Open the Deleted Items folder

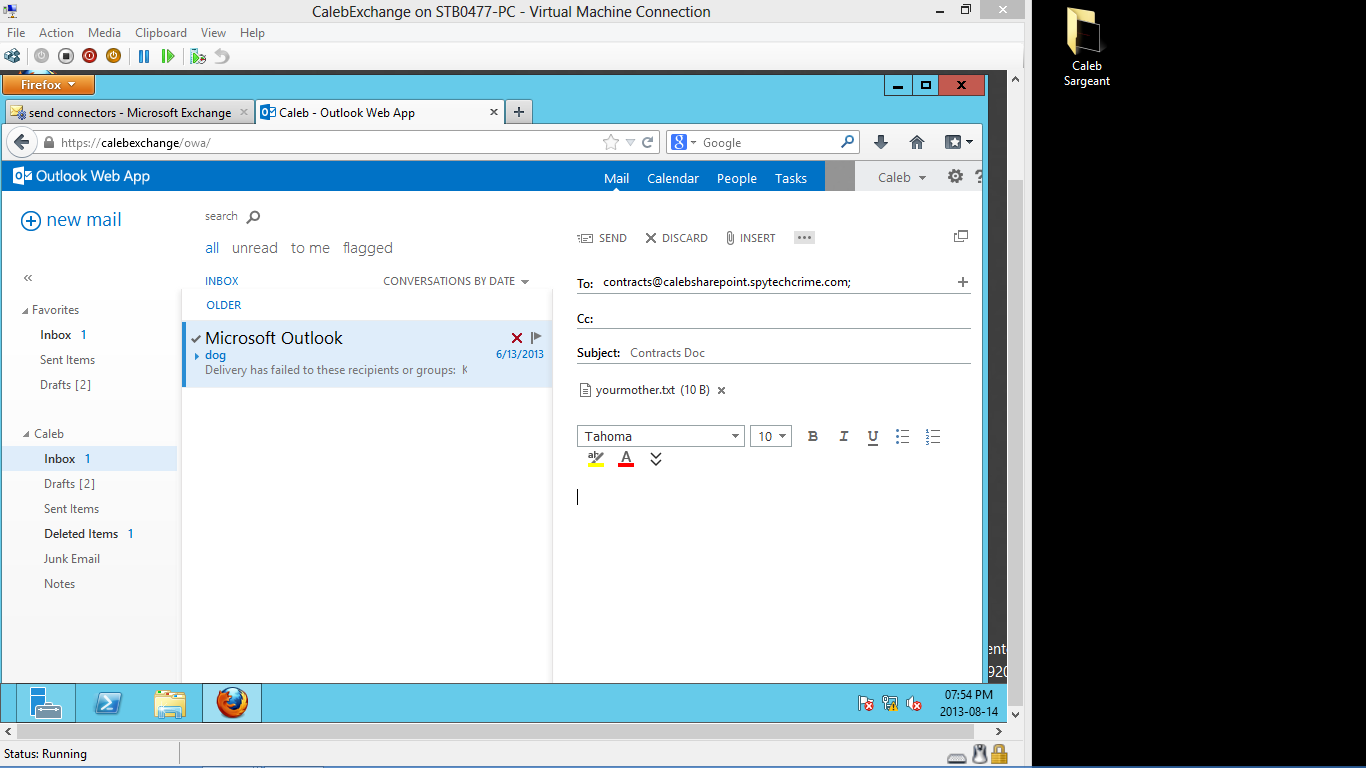81,534
